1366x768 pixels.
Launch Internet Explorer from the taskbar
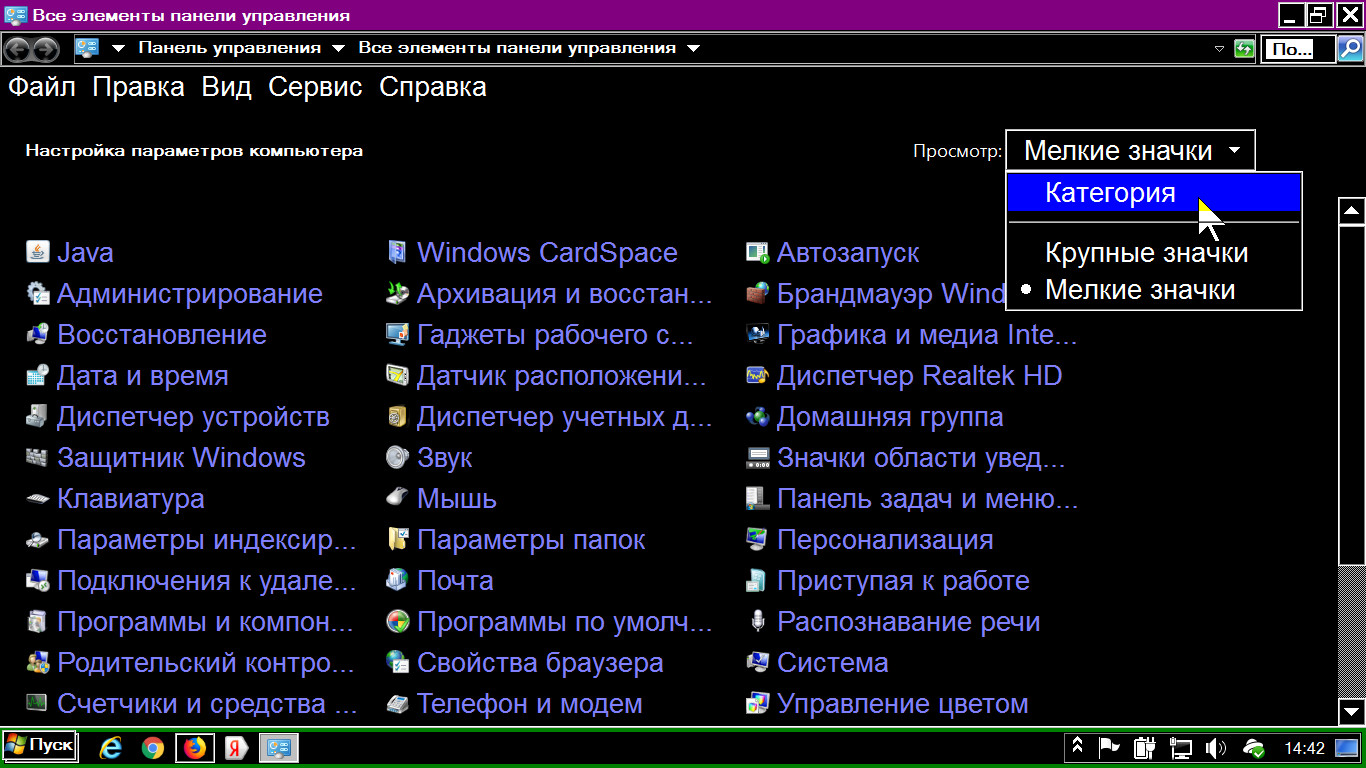(x=112, y=747)
